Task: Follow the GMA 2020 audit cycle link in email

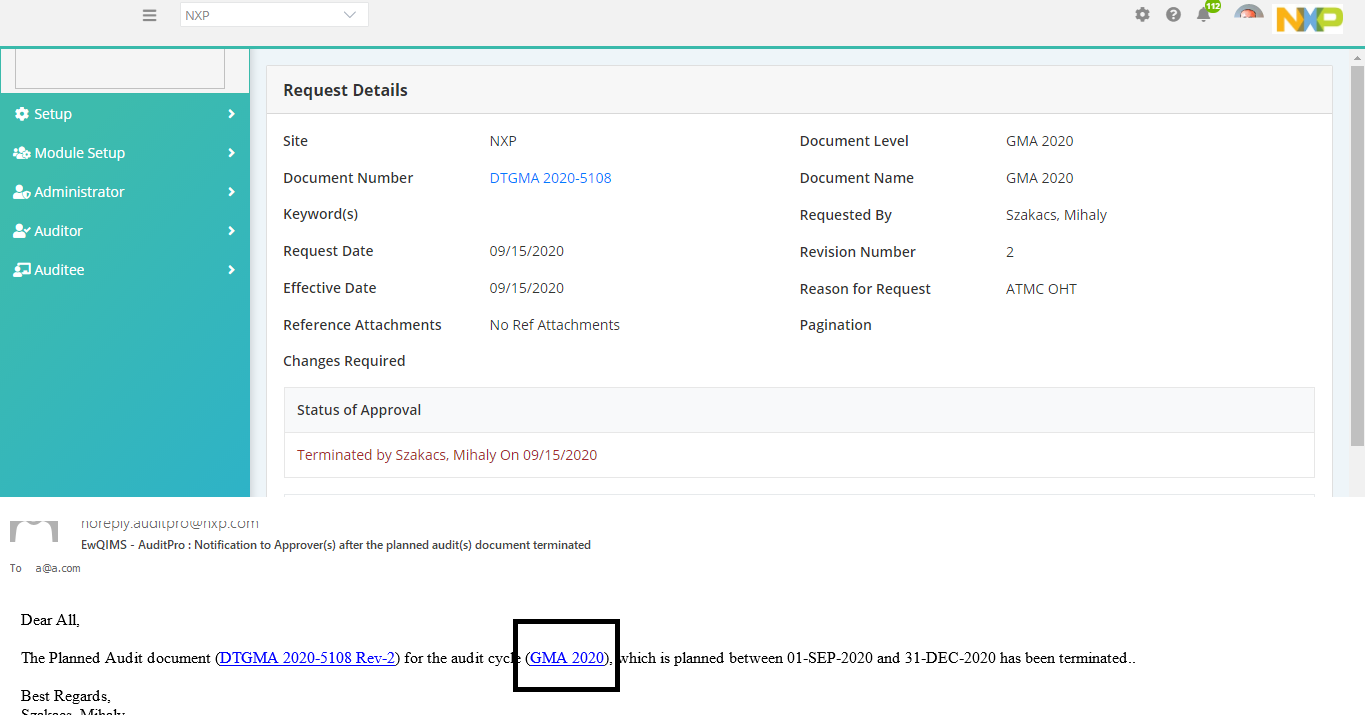Action: click(x=567, y=658)
